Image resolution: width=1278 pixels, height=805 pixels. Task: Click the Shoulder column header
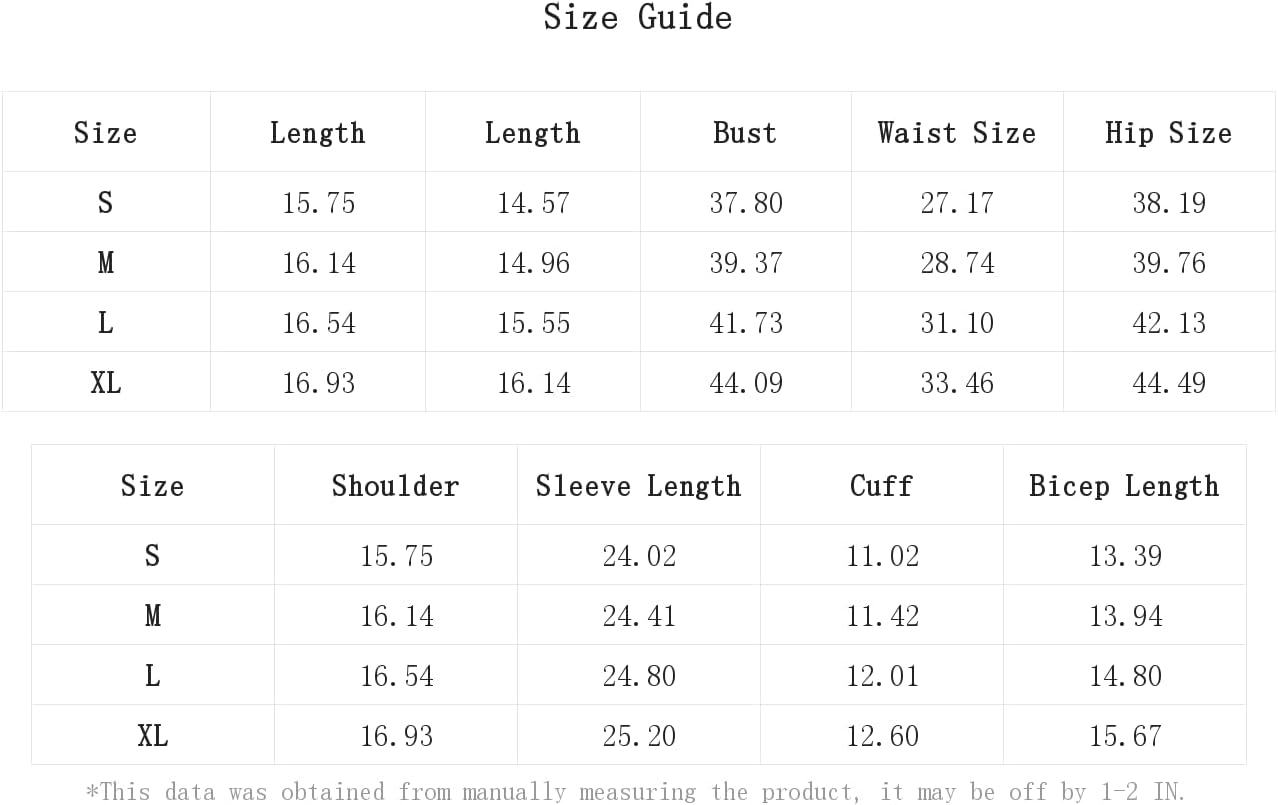click(x=396, y=486)
